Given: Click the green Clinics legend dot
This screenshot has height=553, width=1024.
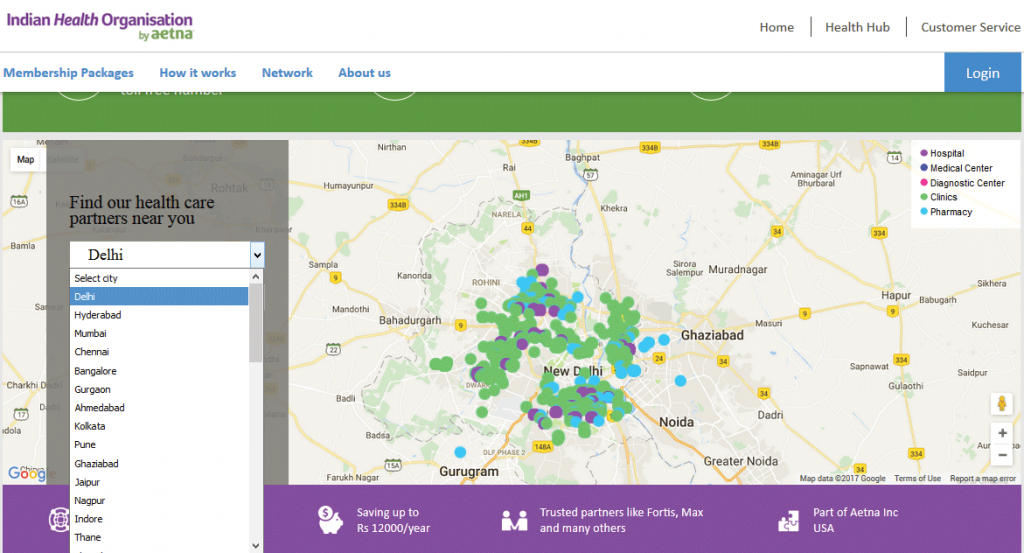Looking at the screenshot, I should coord(923,197).
